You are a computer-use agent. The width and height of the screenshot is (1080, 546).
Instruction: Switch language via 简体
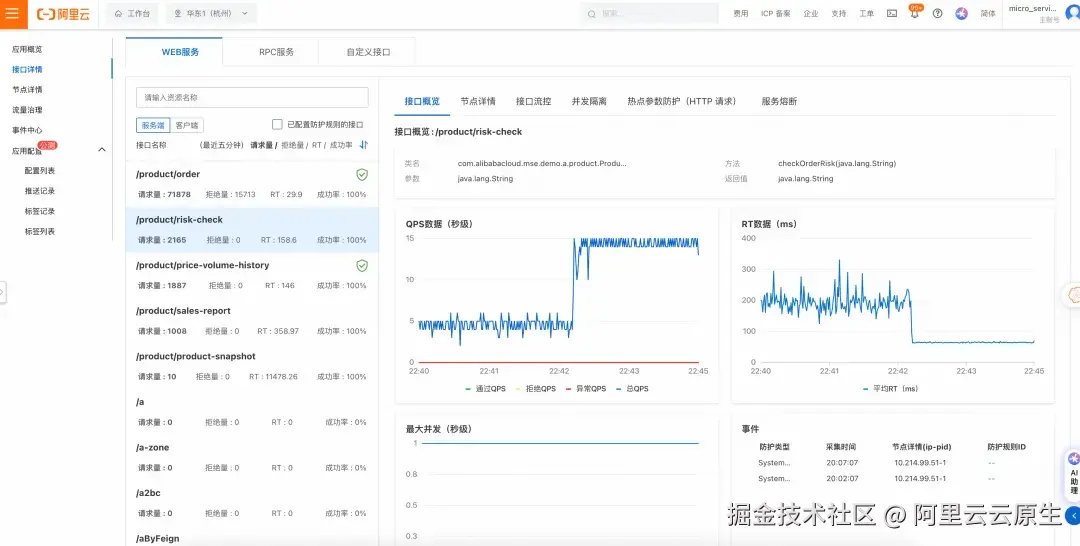point(988,14)
